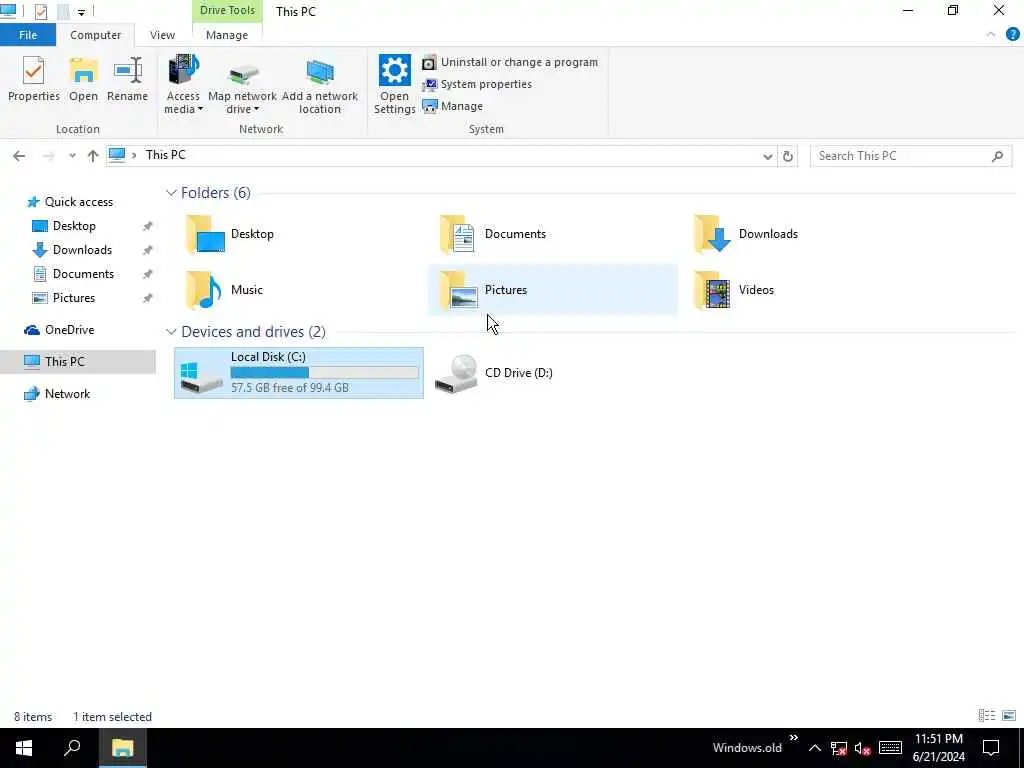Viewport: 1024px width, 768px height.
Task: Open the recent locations dropdown arrow
Action: [72, 155]
